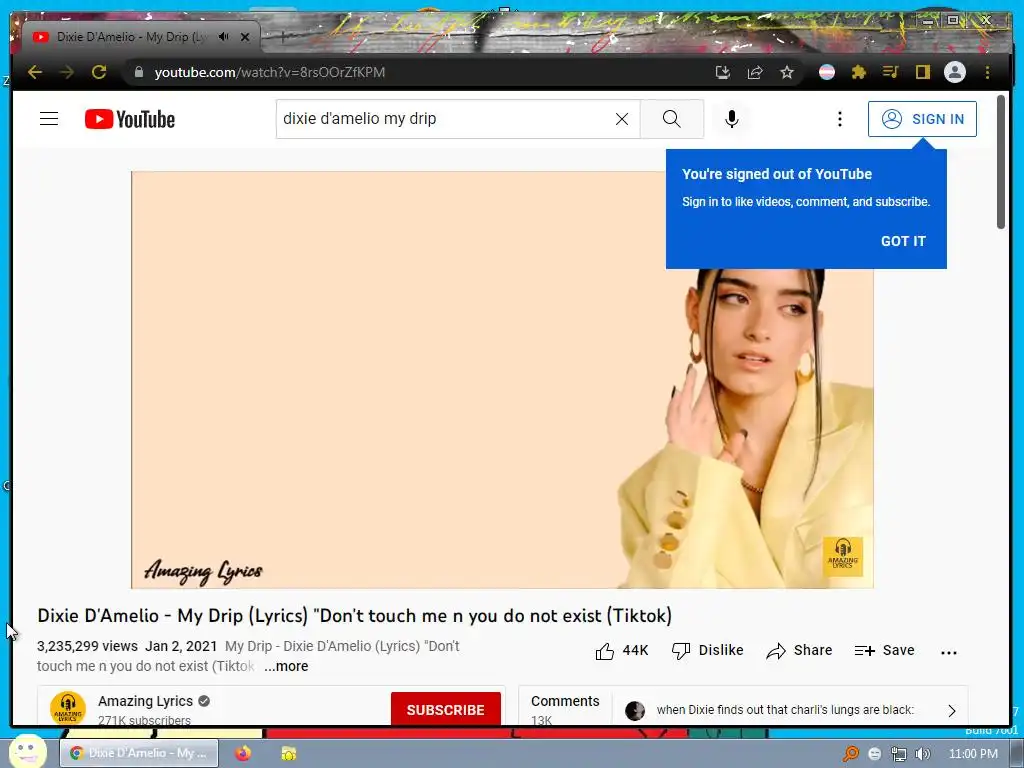
Task: Open the volume speaker tray icon
Action: (x=923, y=754)
